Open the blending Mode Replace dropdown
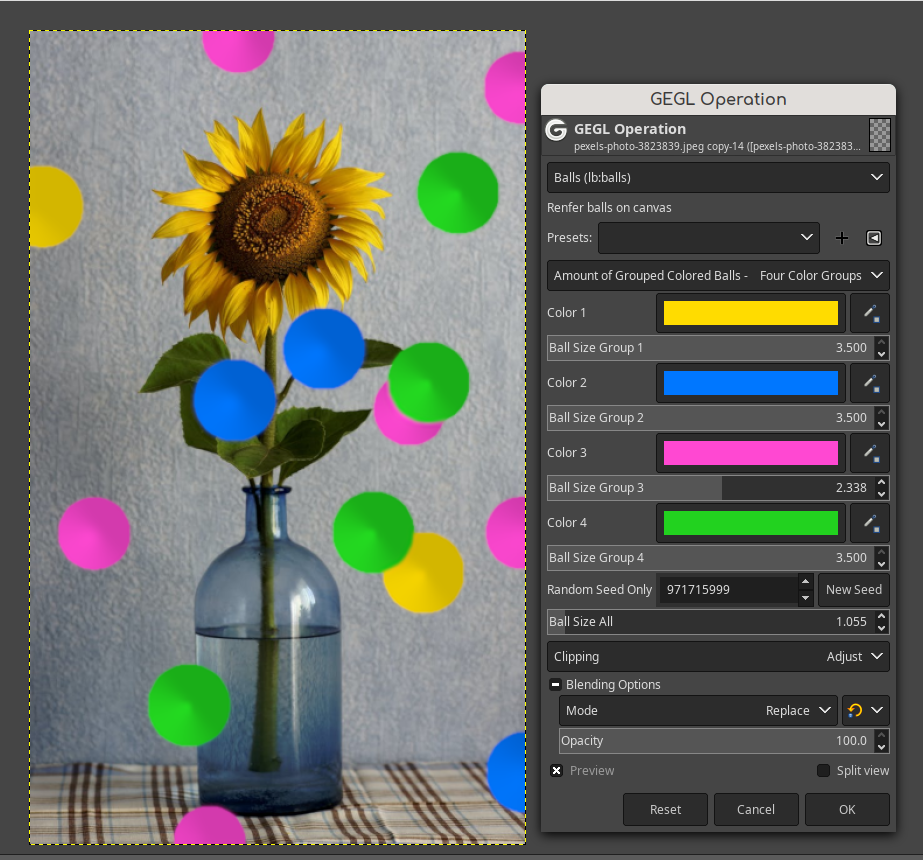 699,710
